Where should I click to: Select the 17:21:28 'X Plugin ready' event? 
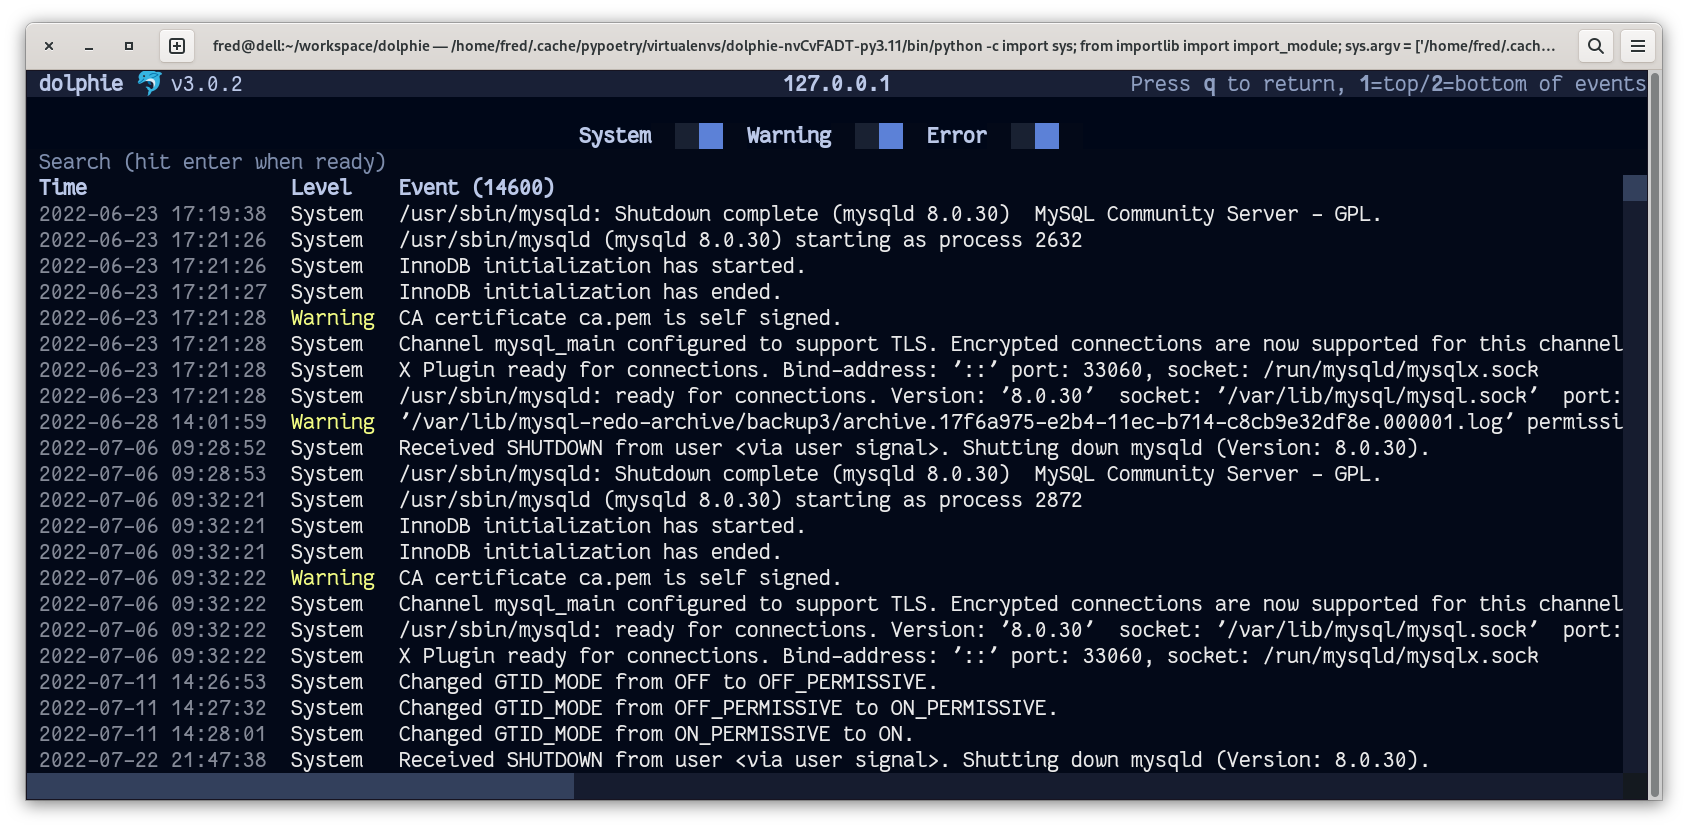click(968, 370)
